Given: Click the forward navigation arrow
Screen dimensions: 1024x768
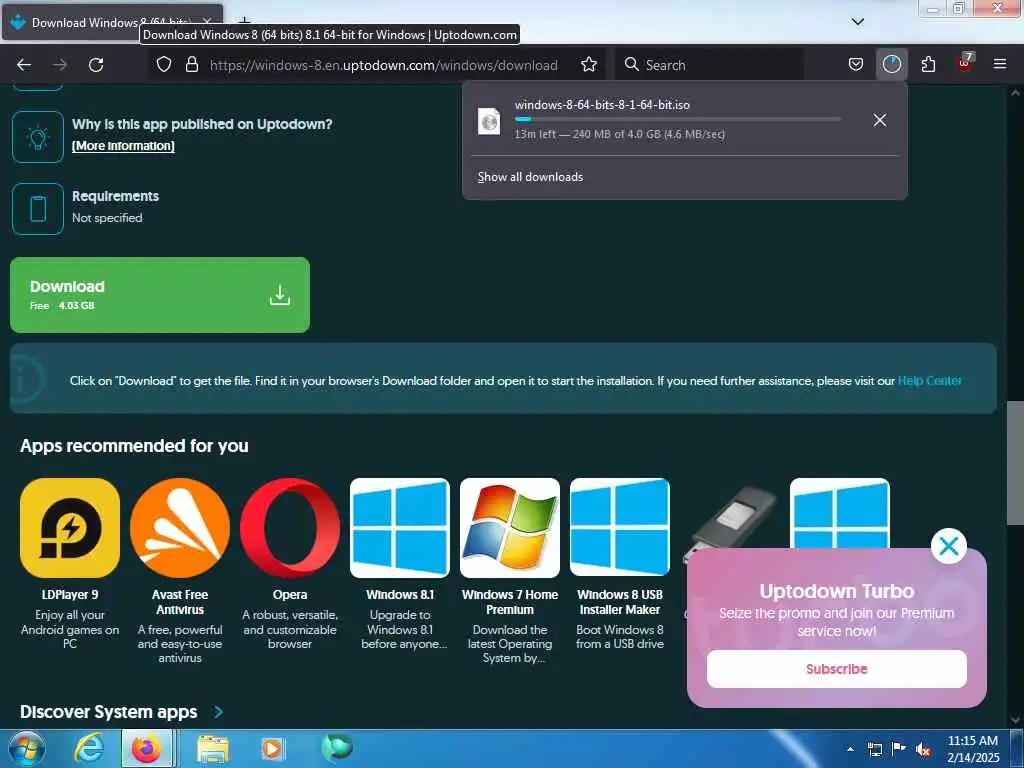Looking at the screenshot, I should click(x=59, y=65).
